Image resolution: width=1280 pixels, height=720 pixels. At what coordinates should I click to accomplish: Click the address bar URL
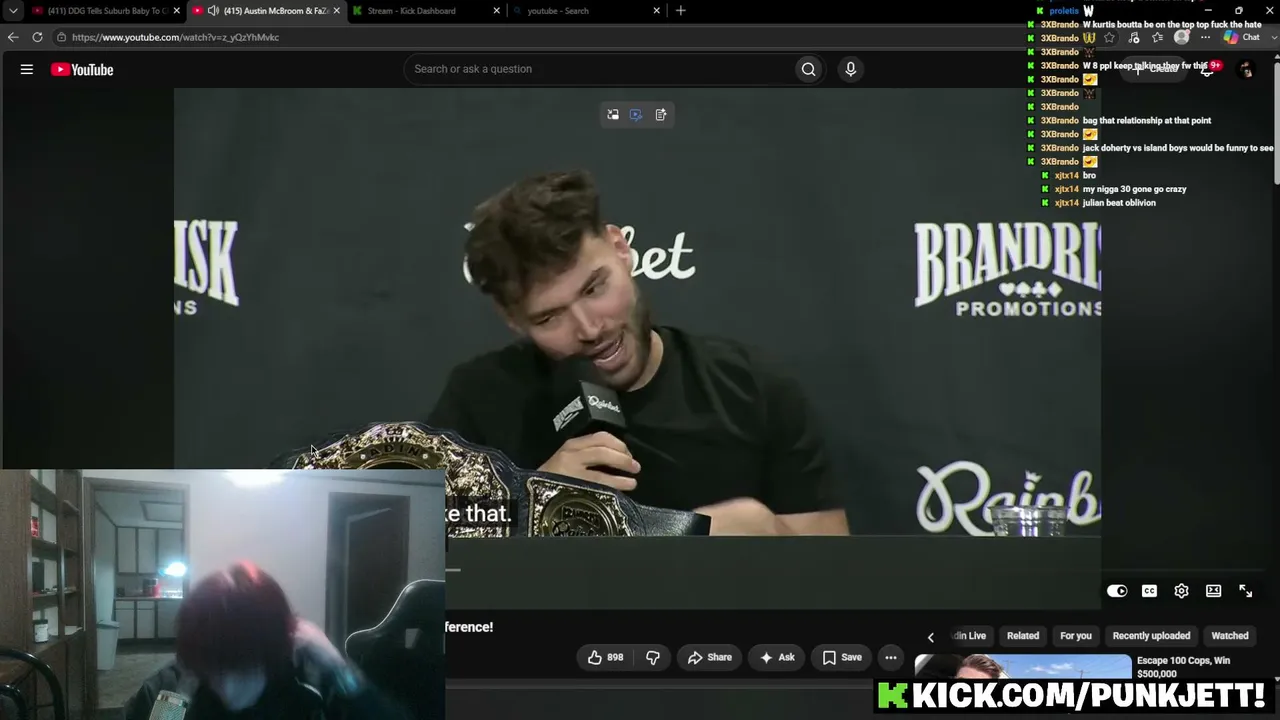pyautogui.click(x=175, y=37)
